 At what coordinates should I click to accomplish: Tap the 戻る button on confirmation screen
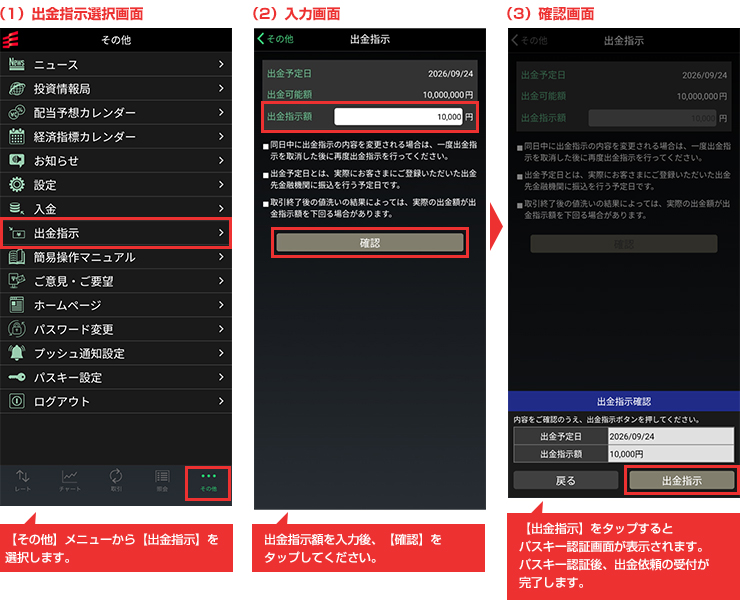pyautogui.click(x=565, y=480)
